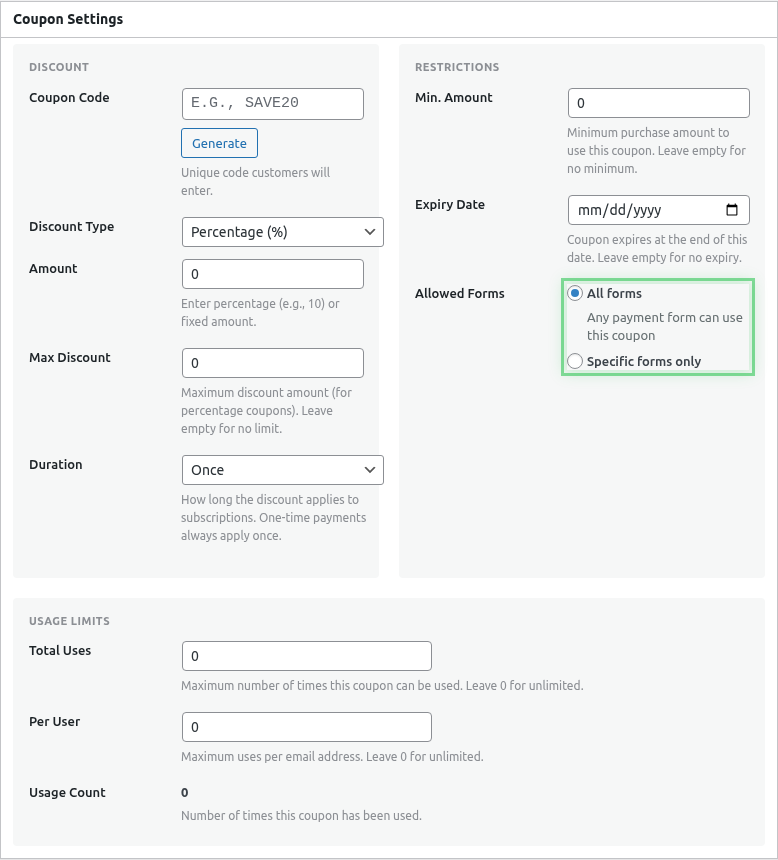Click the Per User limit field

click(x=306, y=727)
